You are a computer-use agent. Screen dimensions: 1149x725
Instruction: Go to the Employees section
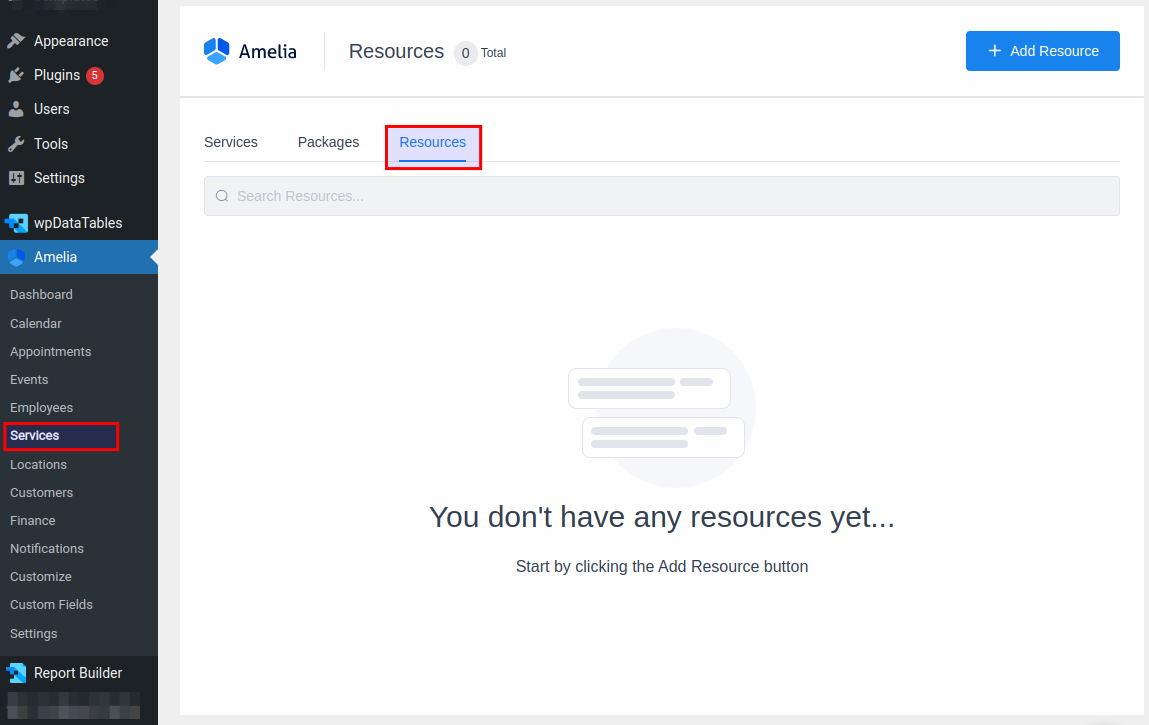point(41,407)
